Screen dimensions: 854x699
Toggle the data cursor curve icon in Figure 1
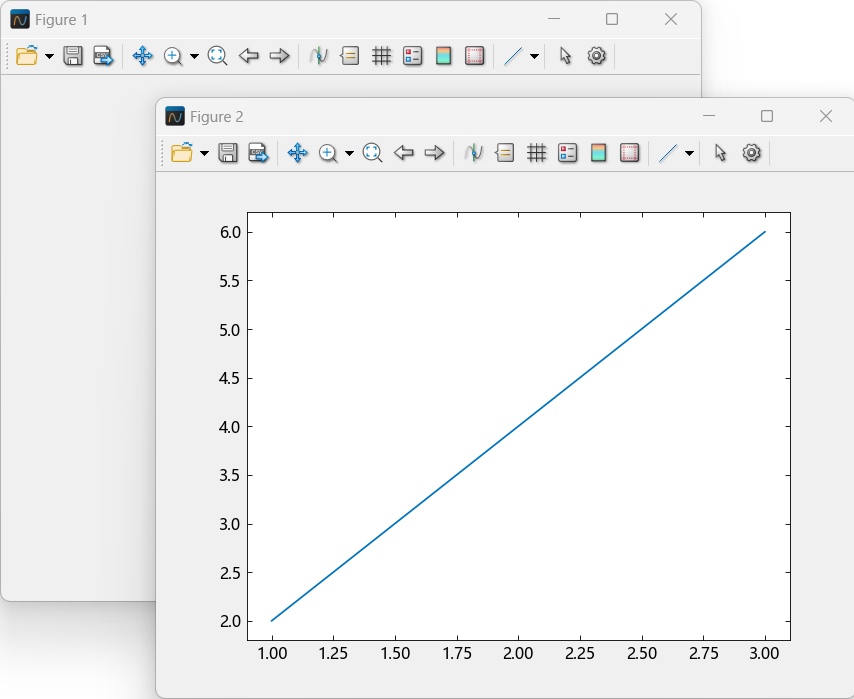(319, 56)
